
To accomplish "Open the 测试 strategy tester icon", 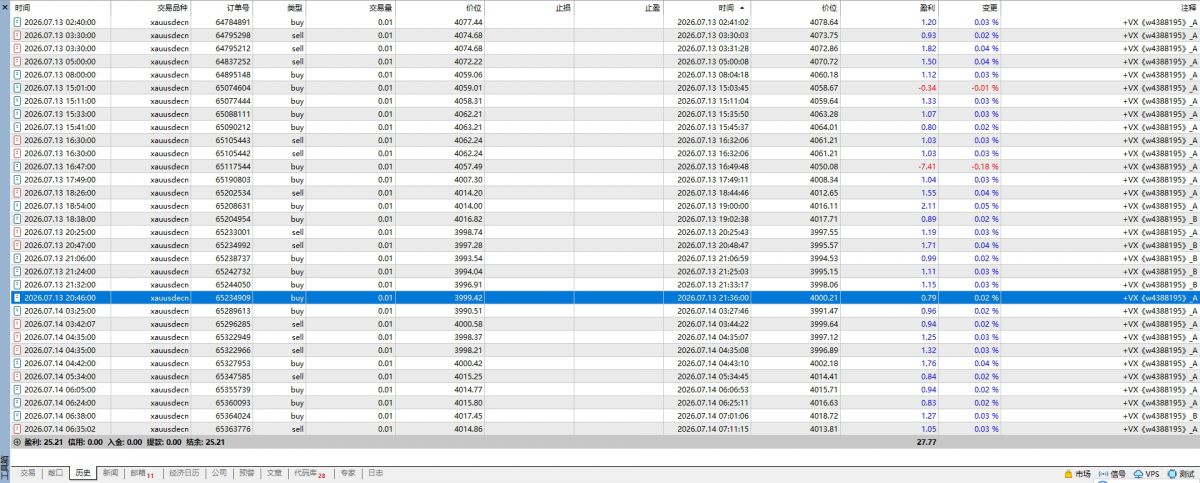I will [1173, 474].
